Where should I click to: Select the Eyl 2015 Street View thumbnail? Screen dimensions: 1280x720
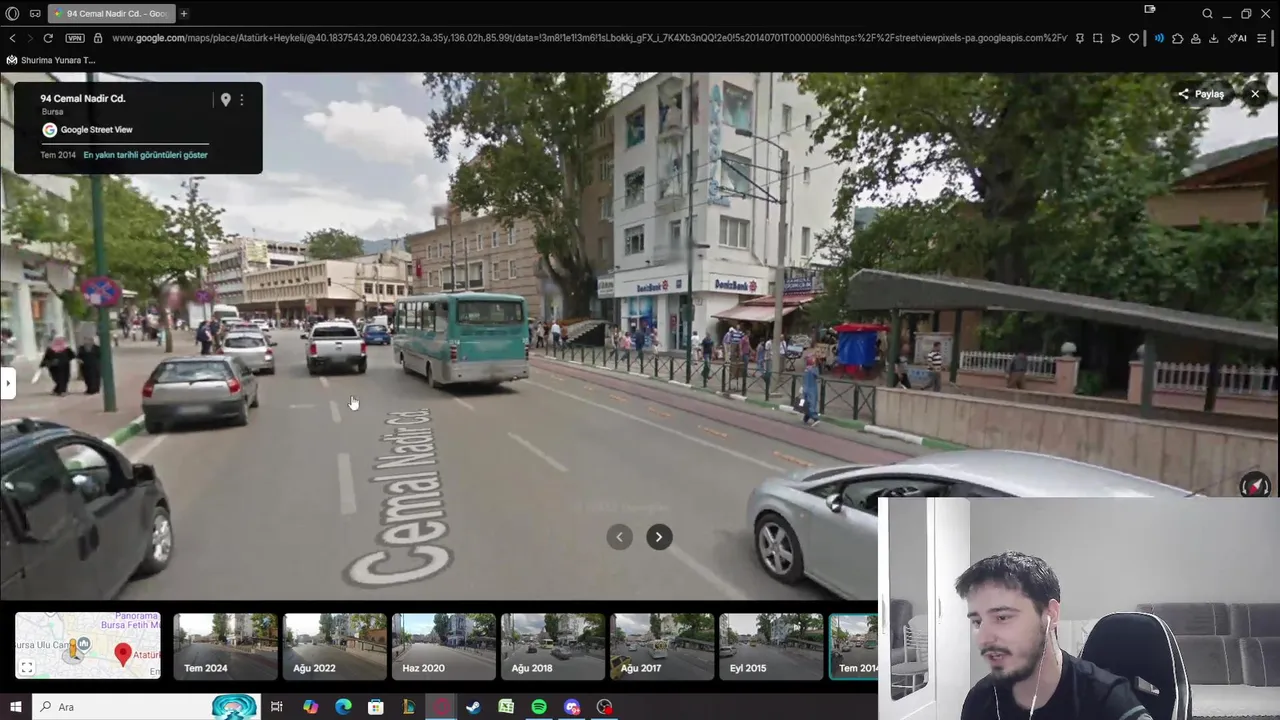pyautogui.click(x=770, y=646)
